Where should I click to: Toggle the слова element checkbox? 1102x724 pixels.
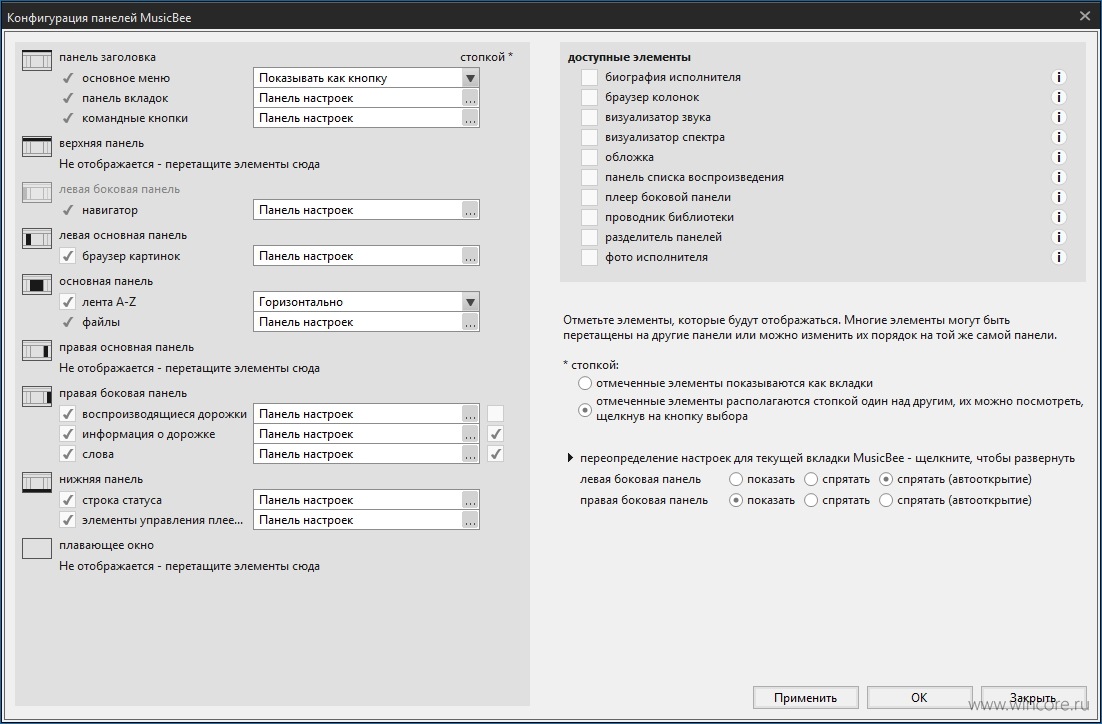67,454
